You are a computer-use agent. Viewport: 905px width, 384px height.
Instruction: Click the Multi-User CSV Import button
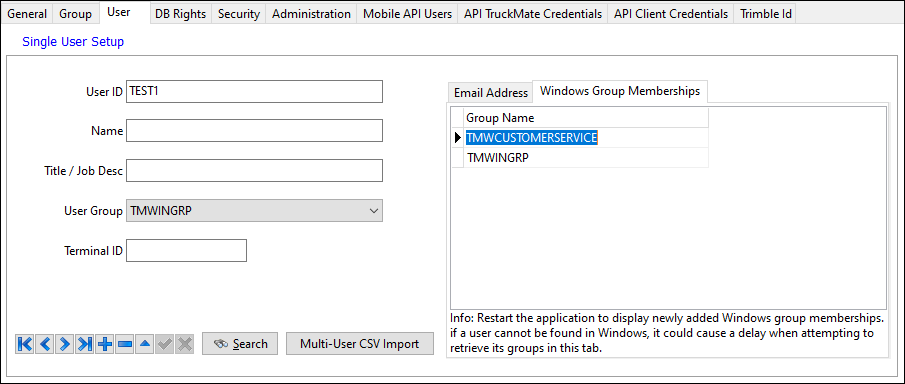(360, 344)
